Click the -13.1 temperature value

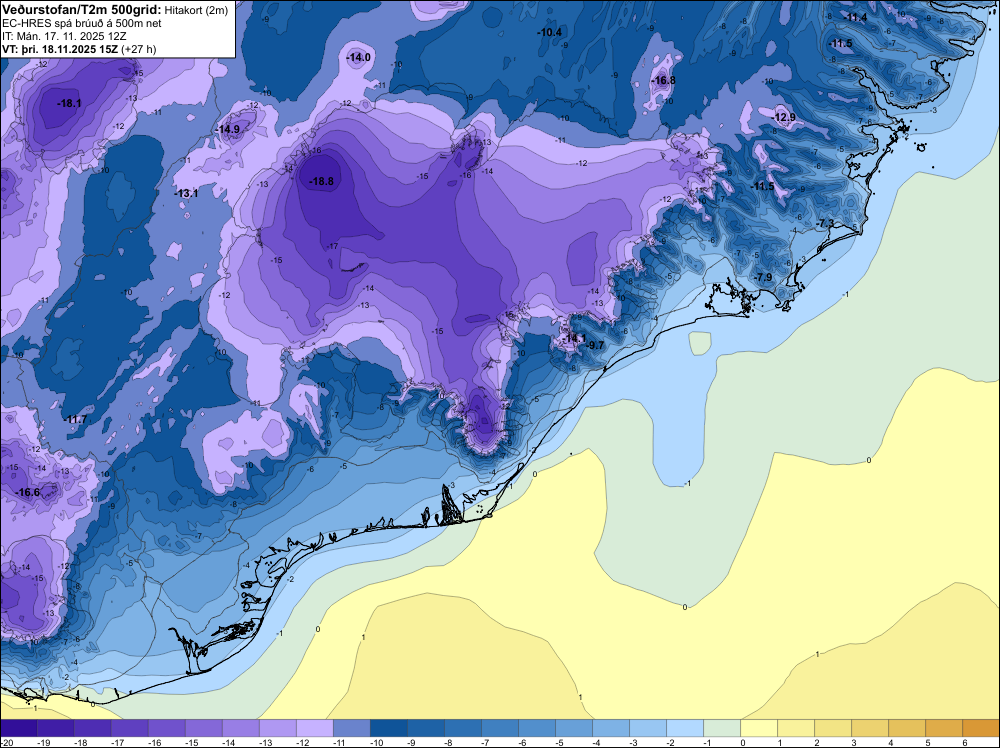[x=186, y=193]
